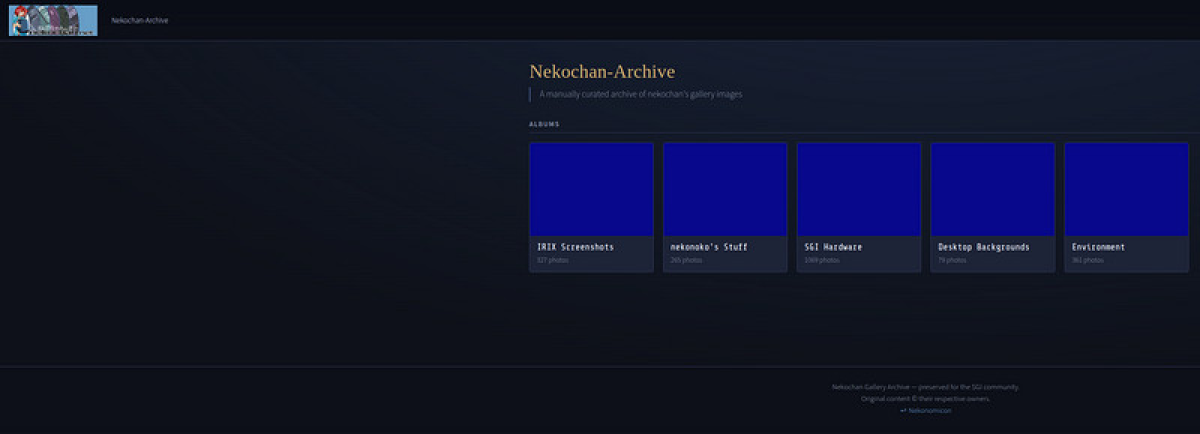Click the return arrow icon beside Nekonomicon
The width and height of the screenshot is (1200, 434).
pos(903,410)
